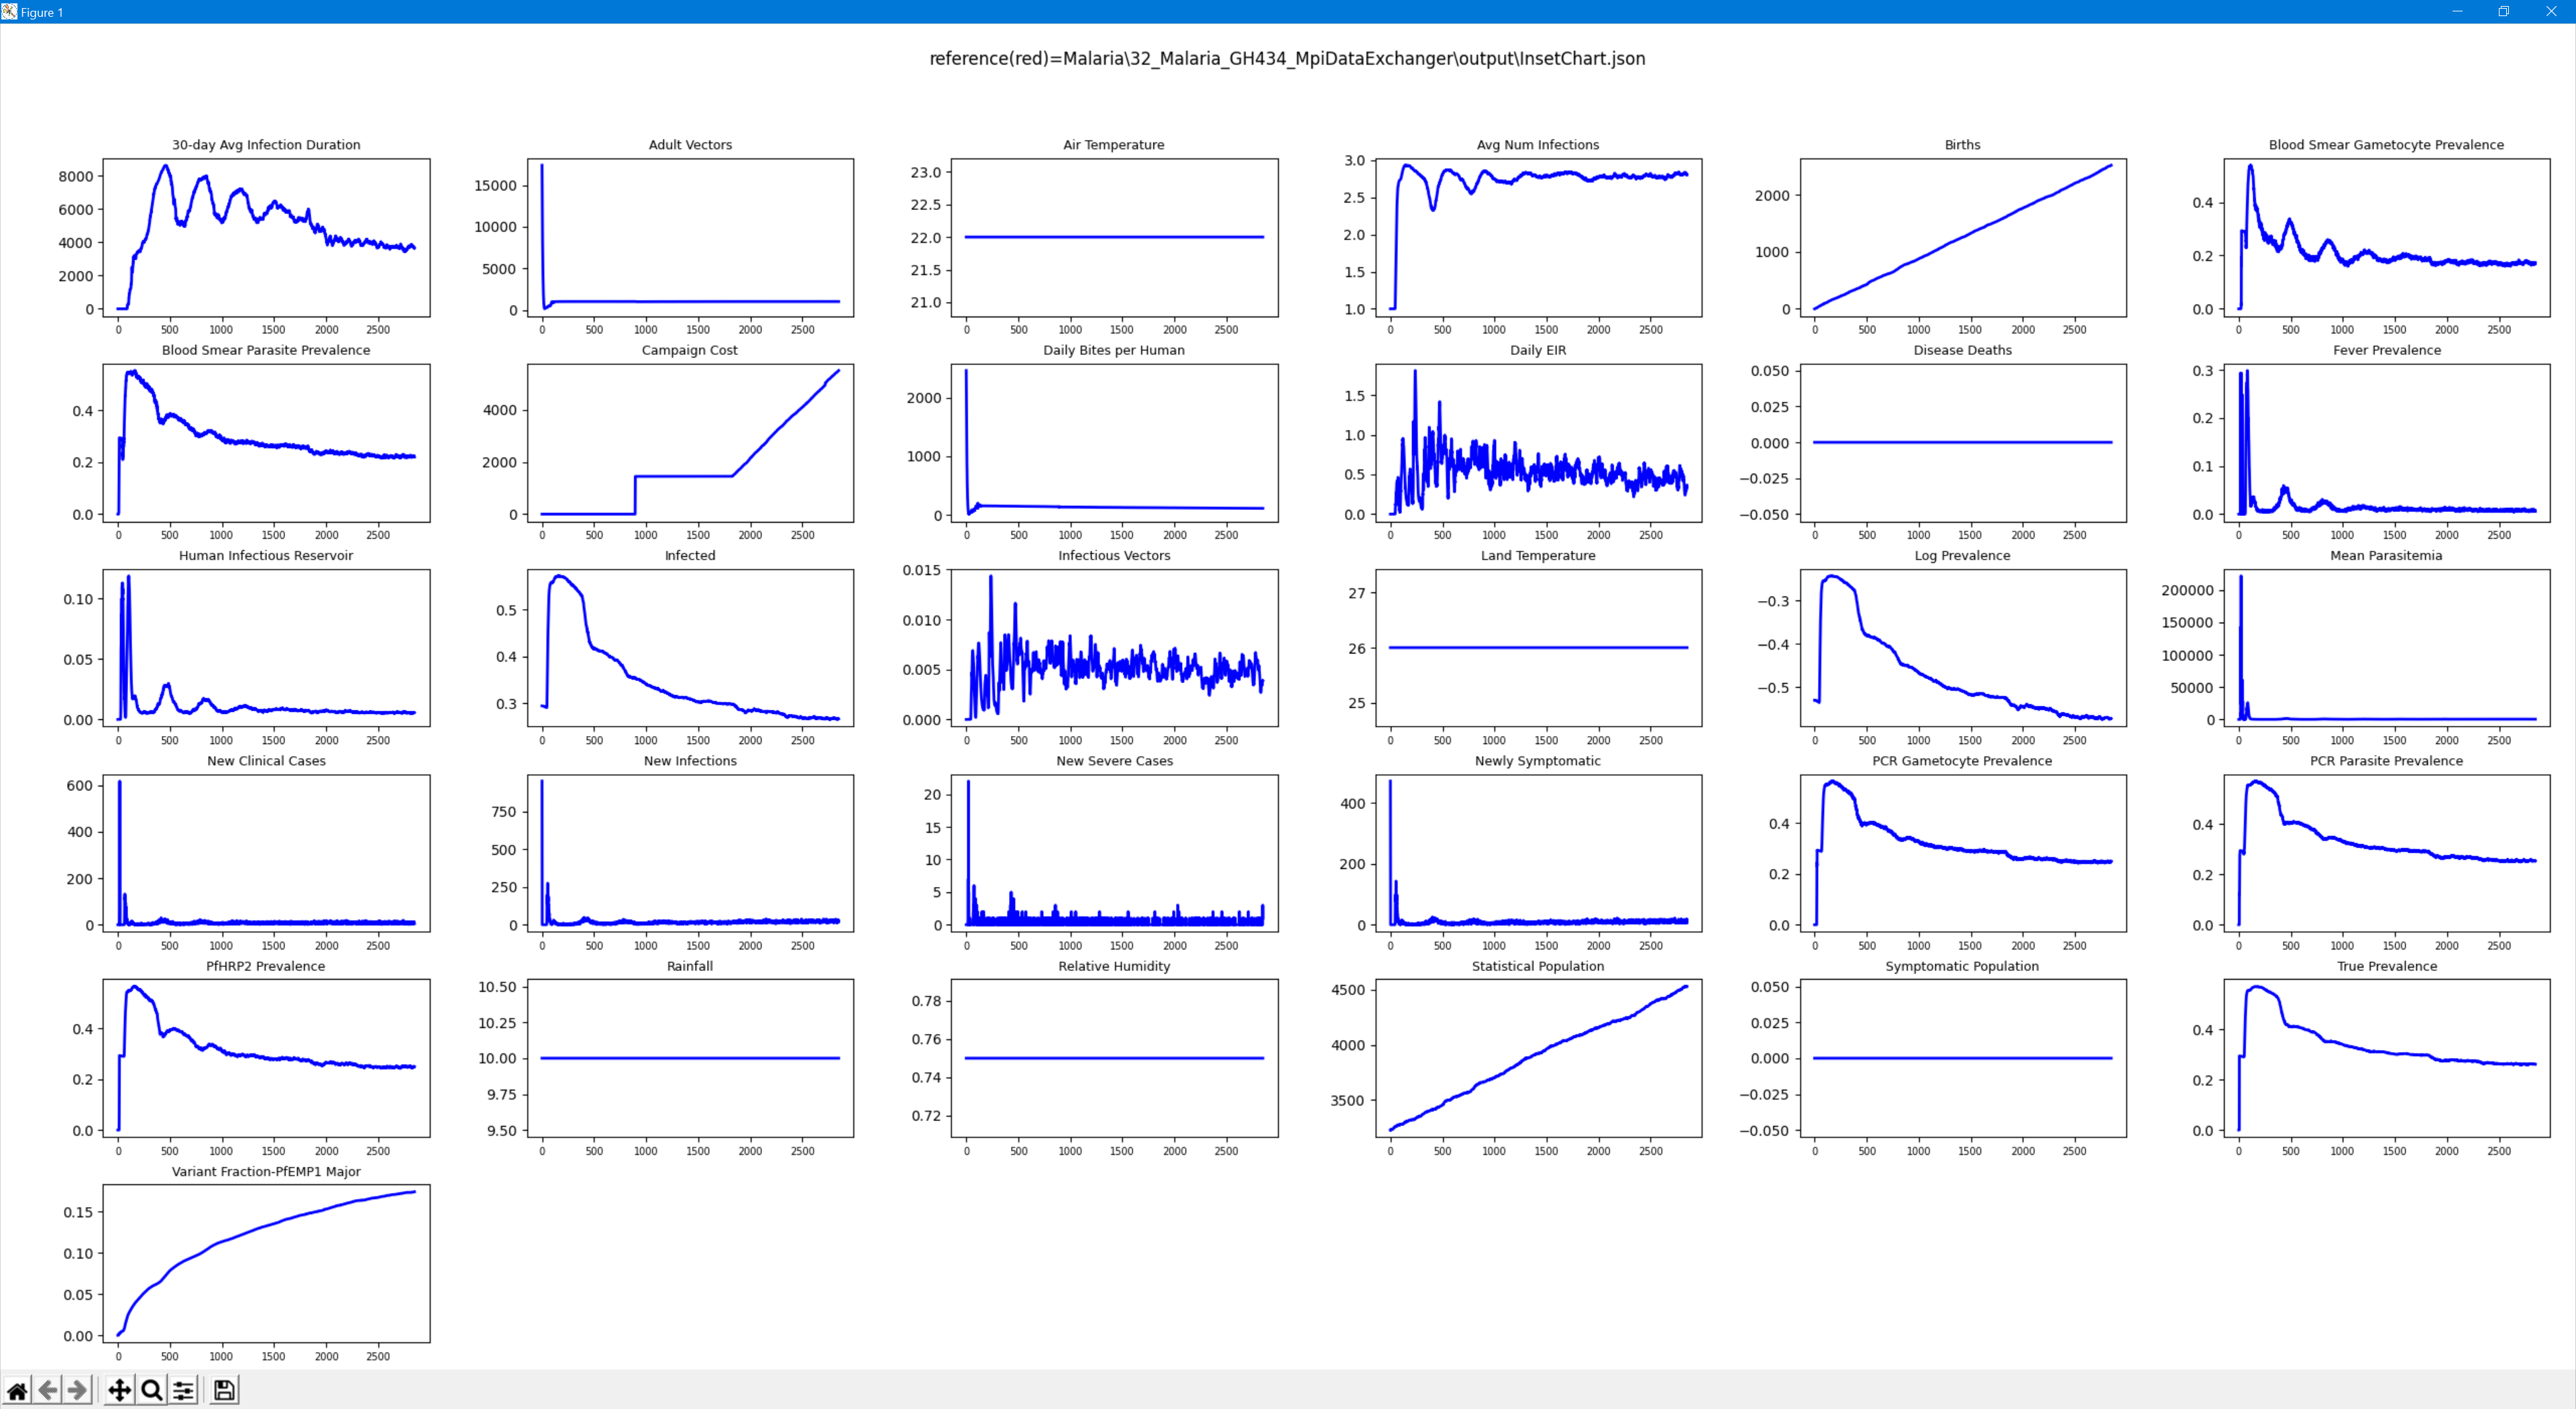Click the Infectious Vectors subplot
Image resolution: width=2576 pixels, height=1409 pixels.
coord(1114,648)
